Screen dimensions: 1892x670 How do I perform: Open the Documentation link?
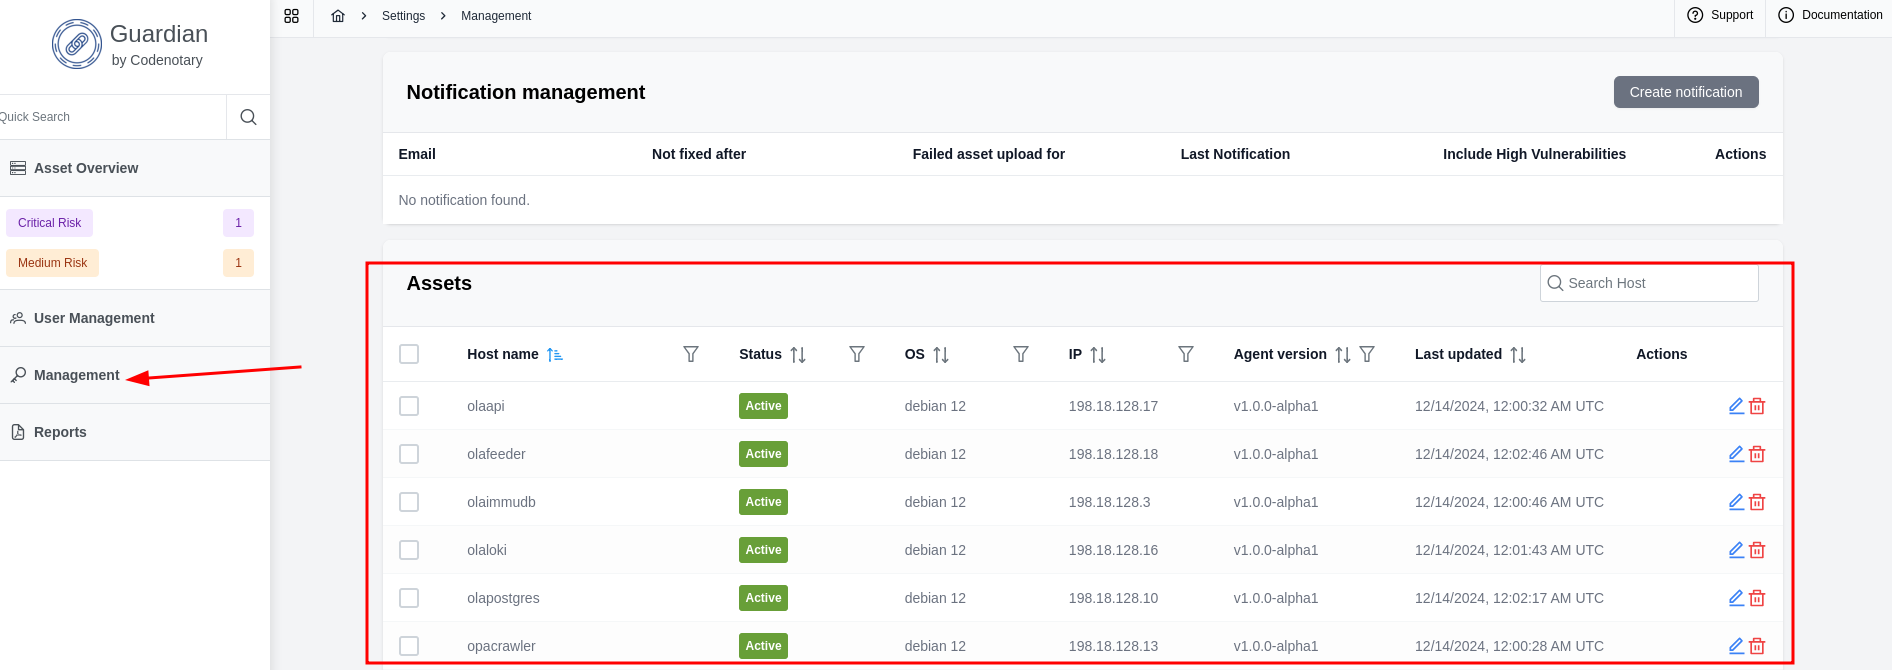pyautogui.click(x=1830, y=15)
